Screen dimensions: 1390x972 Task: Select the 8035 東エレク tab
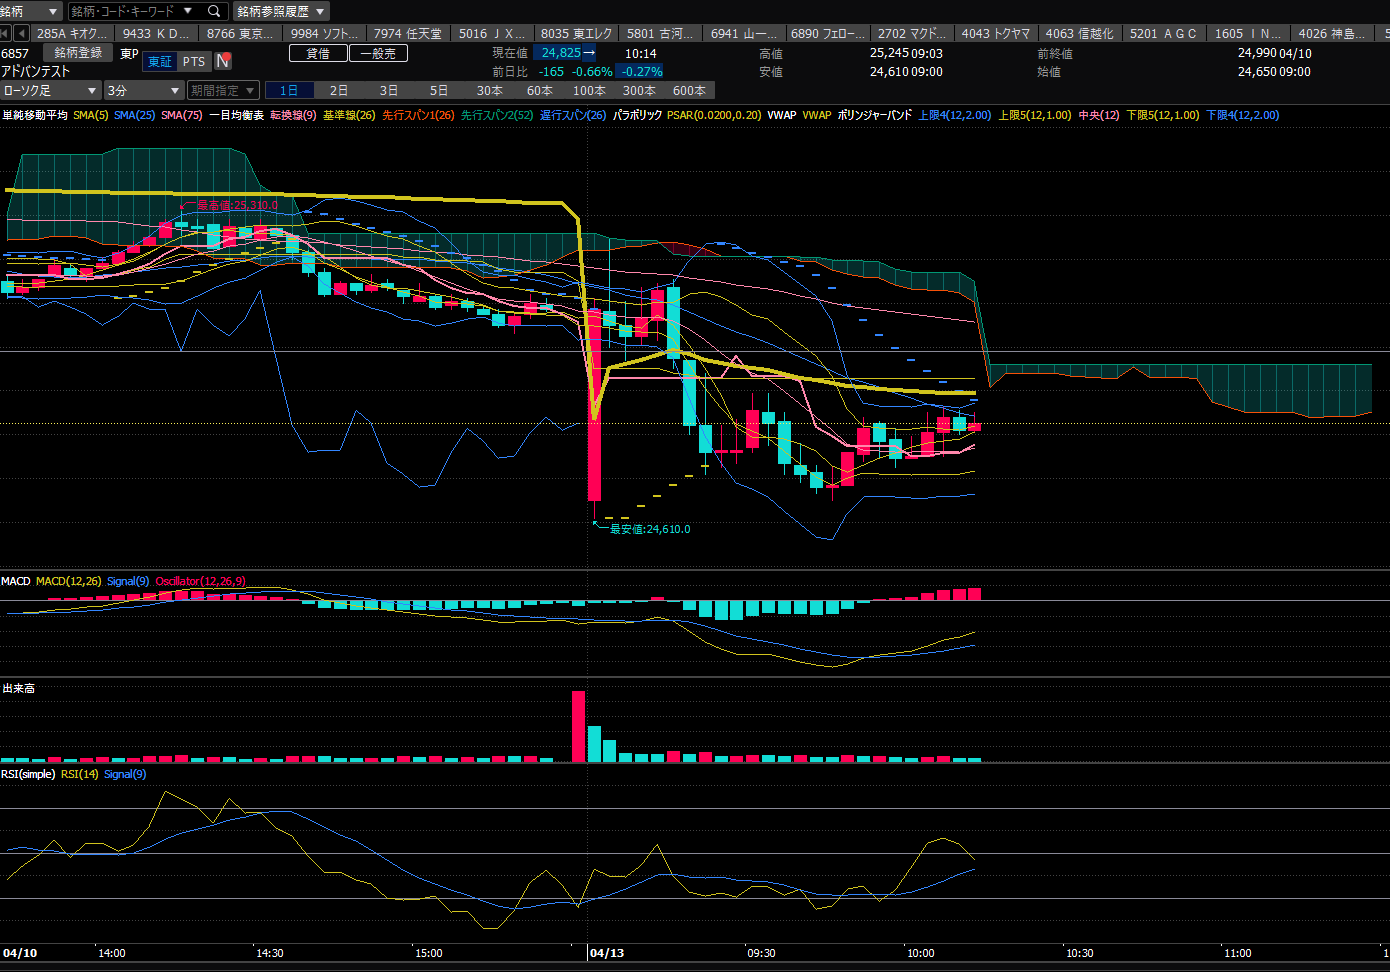click(576, 33)
